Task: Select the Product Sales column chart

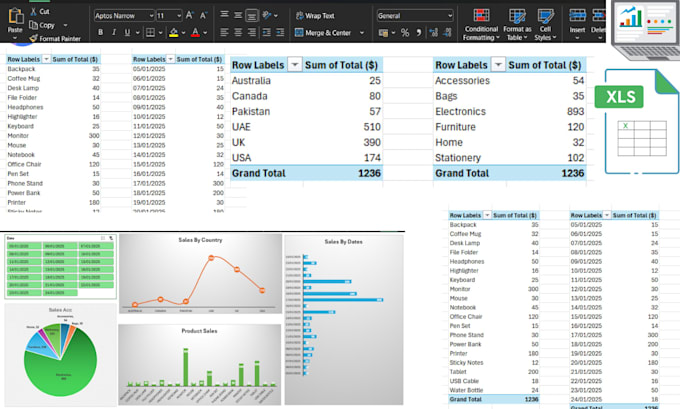Action: (199, 364)
